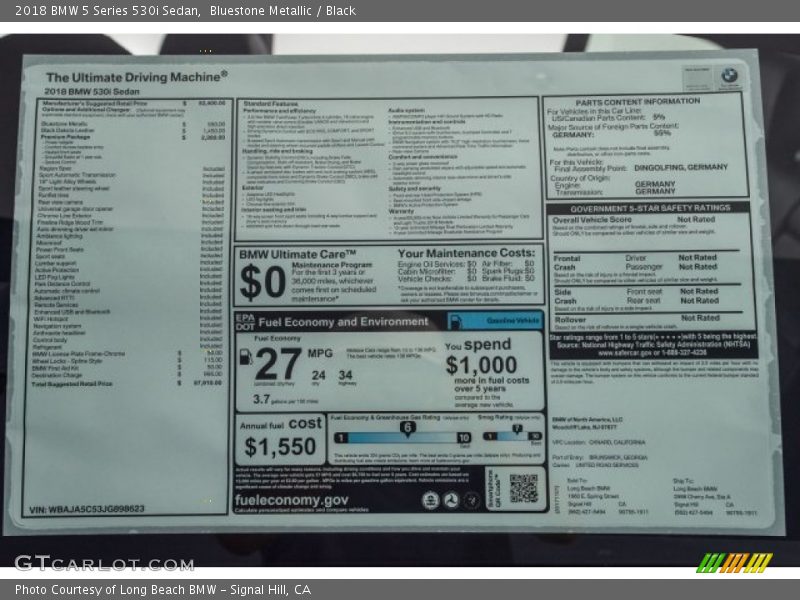Click the 'Black Dakota Leather' line item
This screenshot has width=800, height=600.
pos(133,131)
